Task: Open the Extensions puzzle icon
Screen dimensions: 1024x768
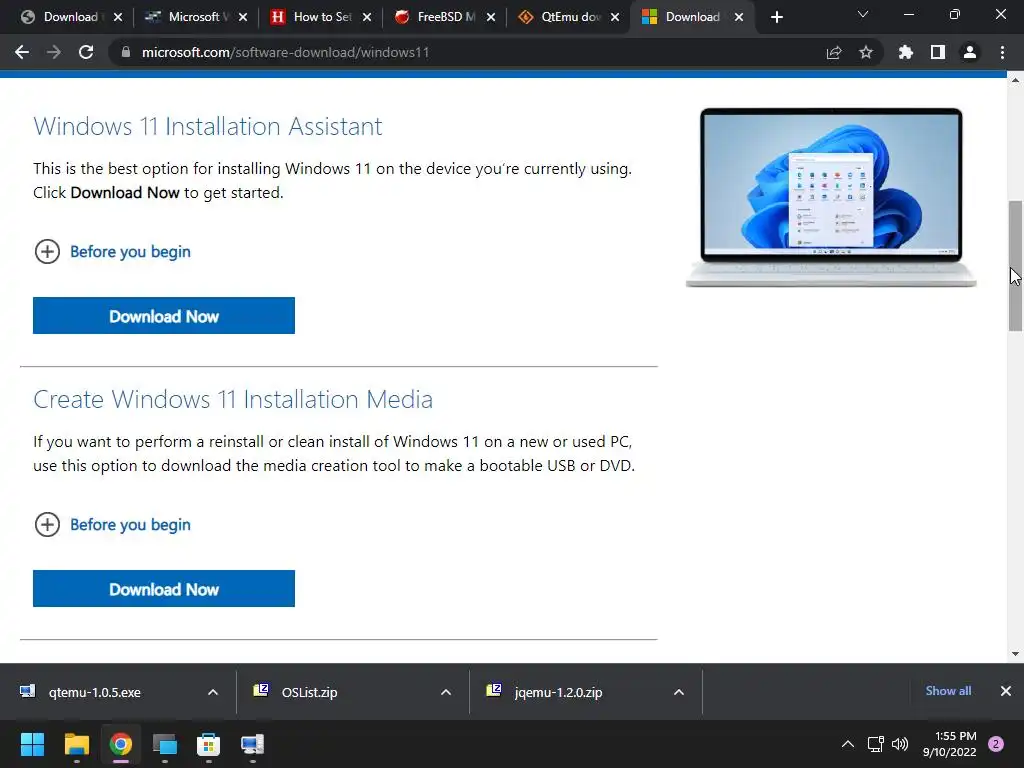Action: click(x=905, y=52)
